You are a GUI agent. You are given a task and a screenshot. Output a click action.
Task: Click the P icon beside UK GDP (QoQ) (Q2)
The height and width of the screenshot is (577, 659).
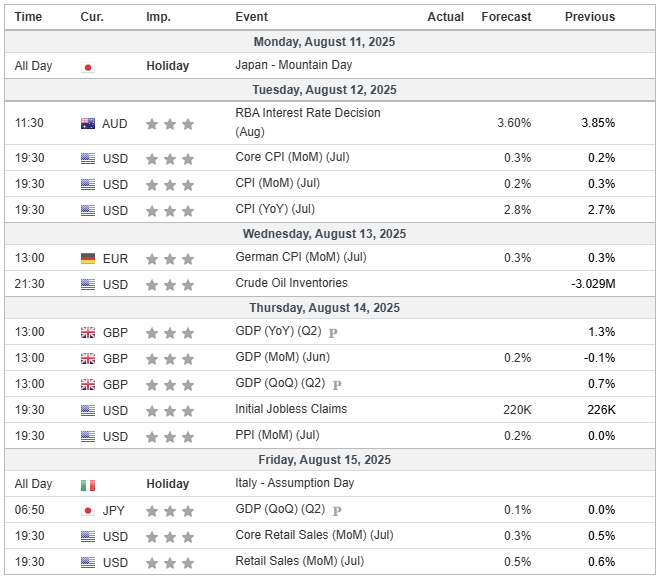click(337, 385)
